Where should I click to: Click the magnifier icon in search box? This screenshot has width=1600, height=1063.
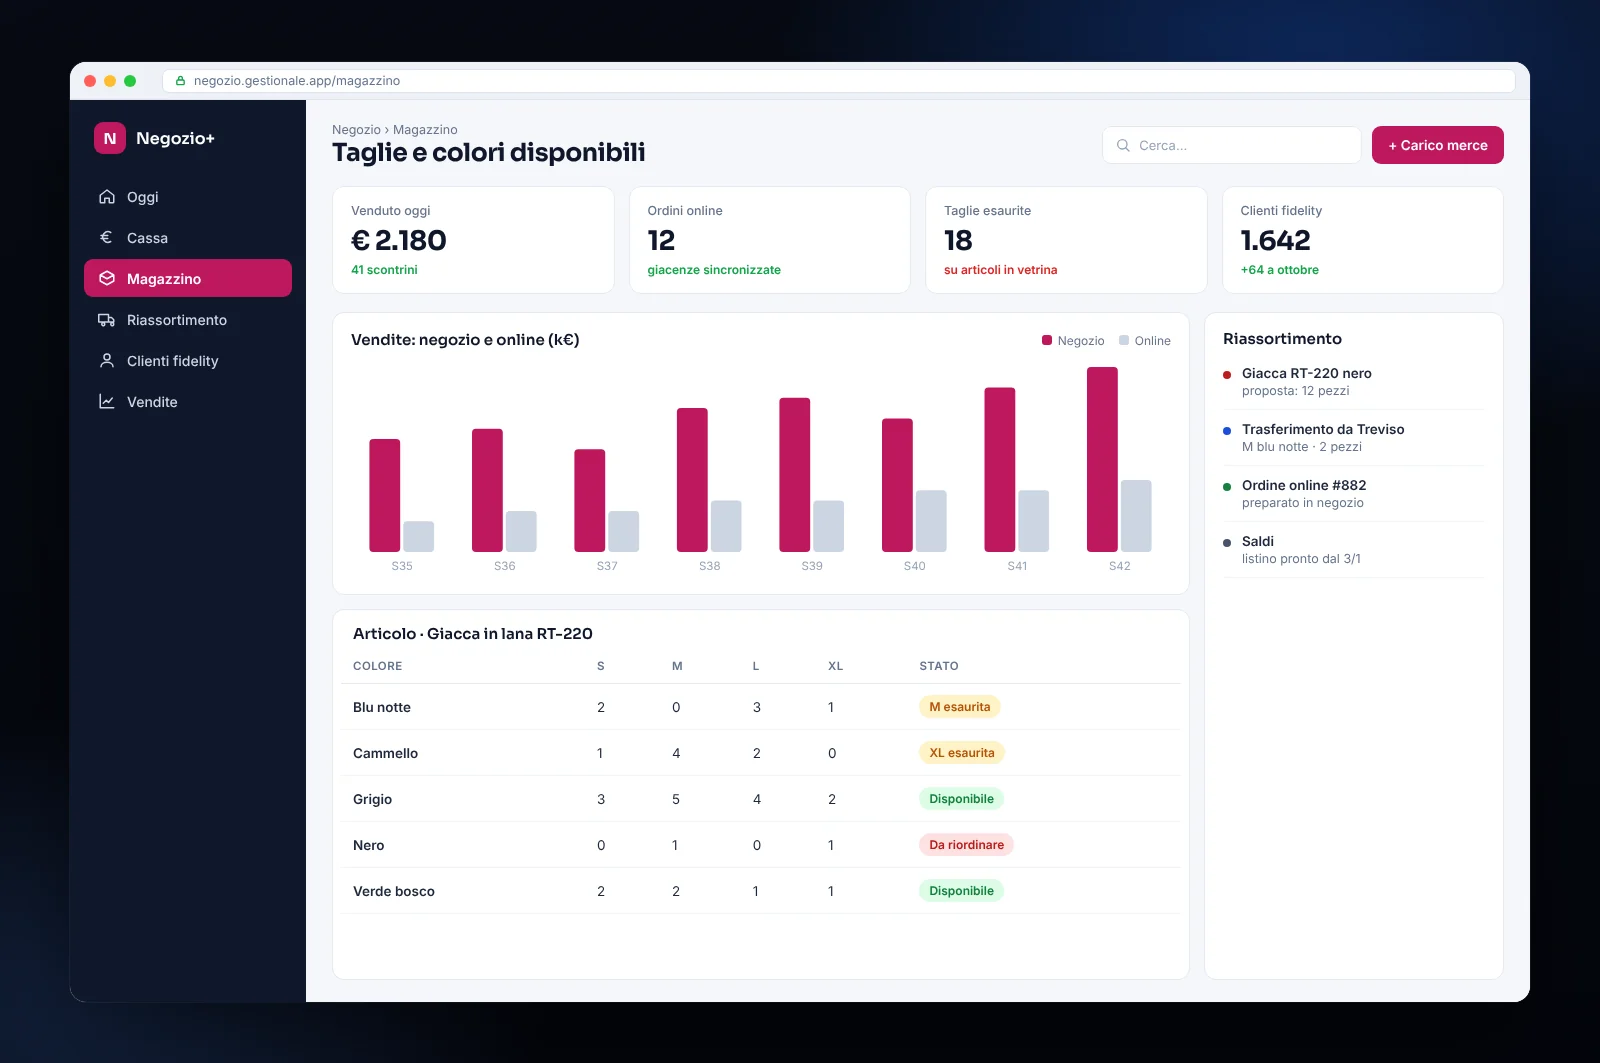point(1123,145)
